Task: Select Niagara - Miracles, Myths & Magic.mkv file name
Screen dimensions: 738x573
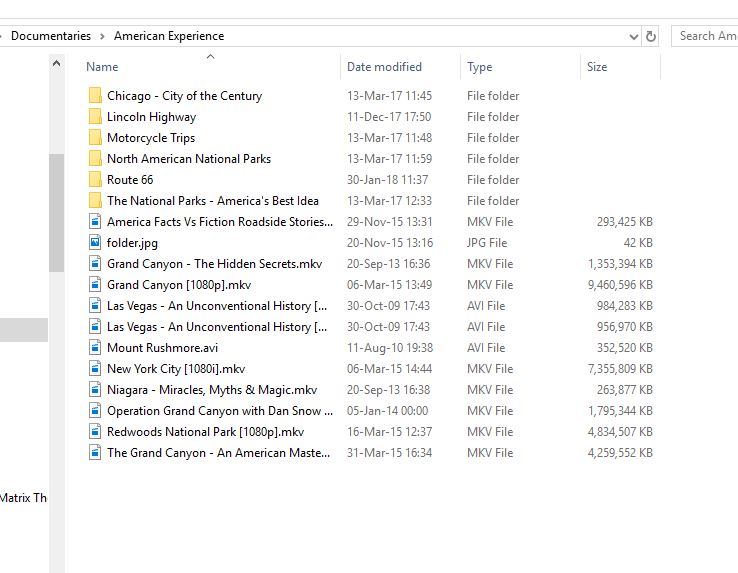Action: coord(212,390)
